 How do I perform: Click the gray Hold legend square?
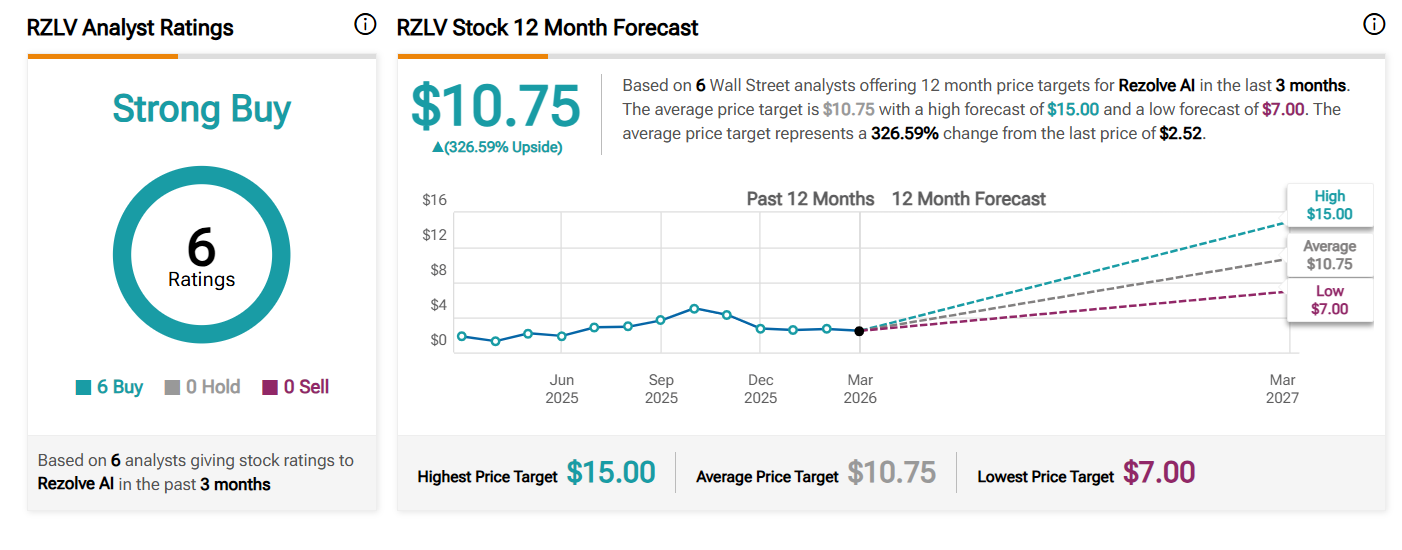[172, 388]
